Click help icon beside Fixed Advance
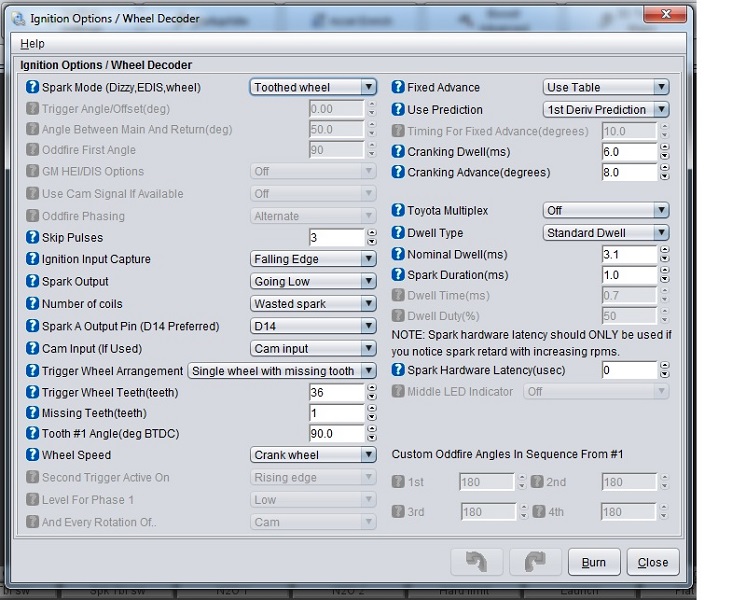 click(397, 87)
